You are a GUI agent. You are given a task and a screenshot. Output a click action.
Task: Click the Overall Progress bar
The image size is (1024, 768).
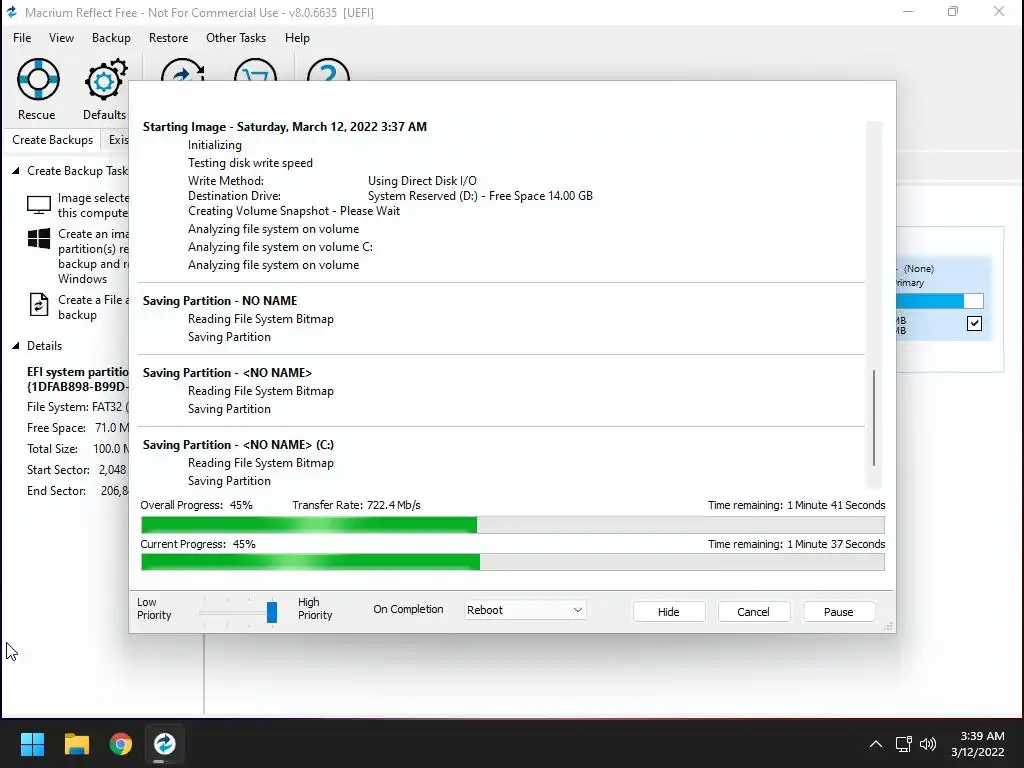(x=513, y=525)
